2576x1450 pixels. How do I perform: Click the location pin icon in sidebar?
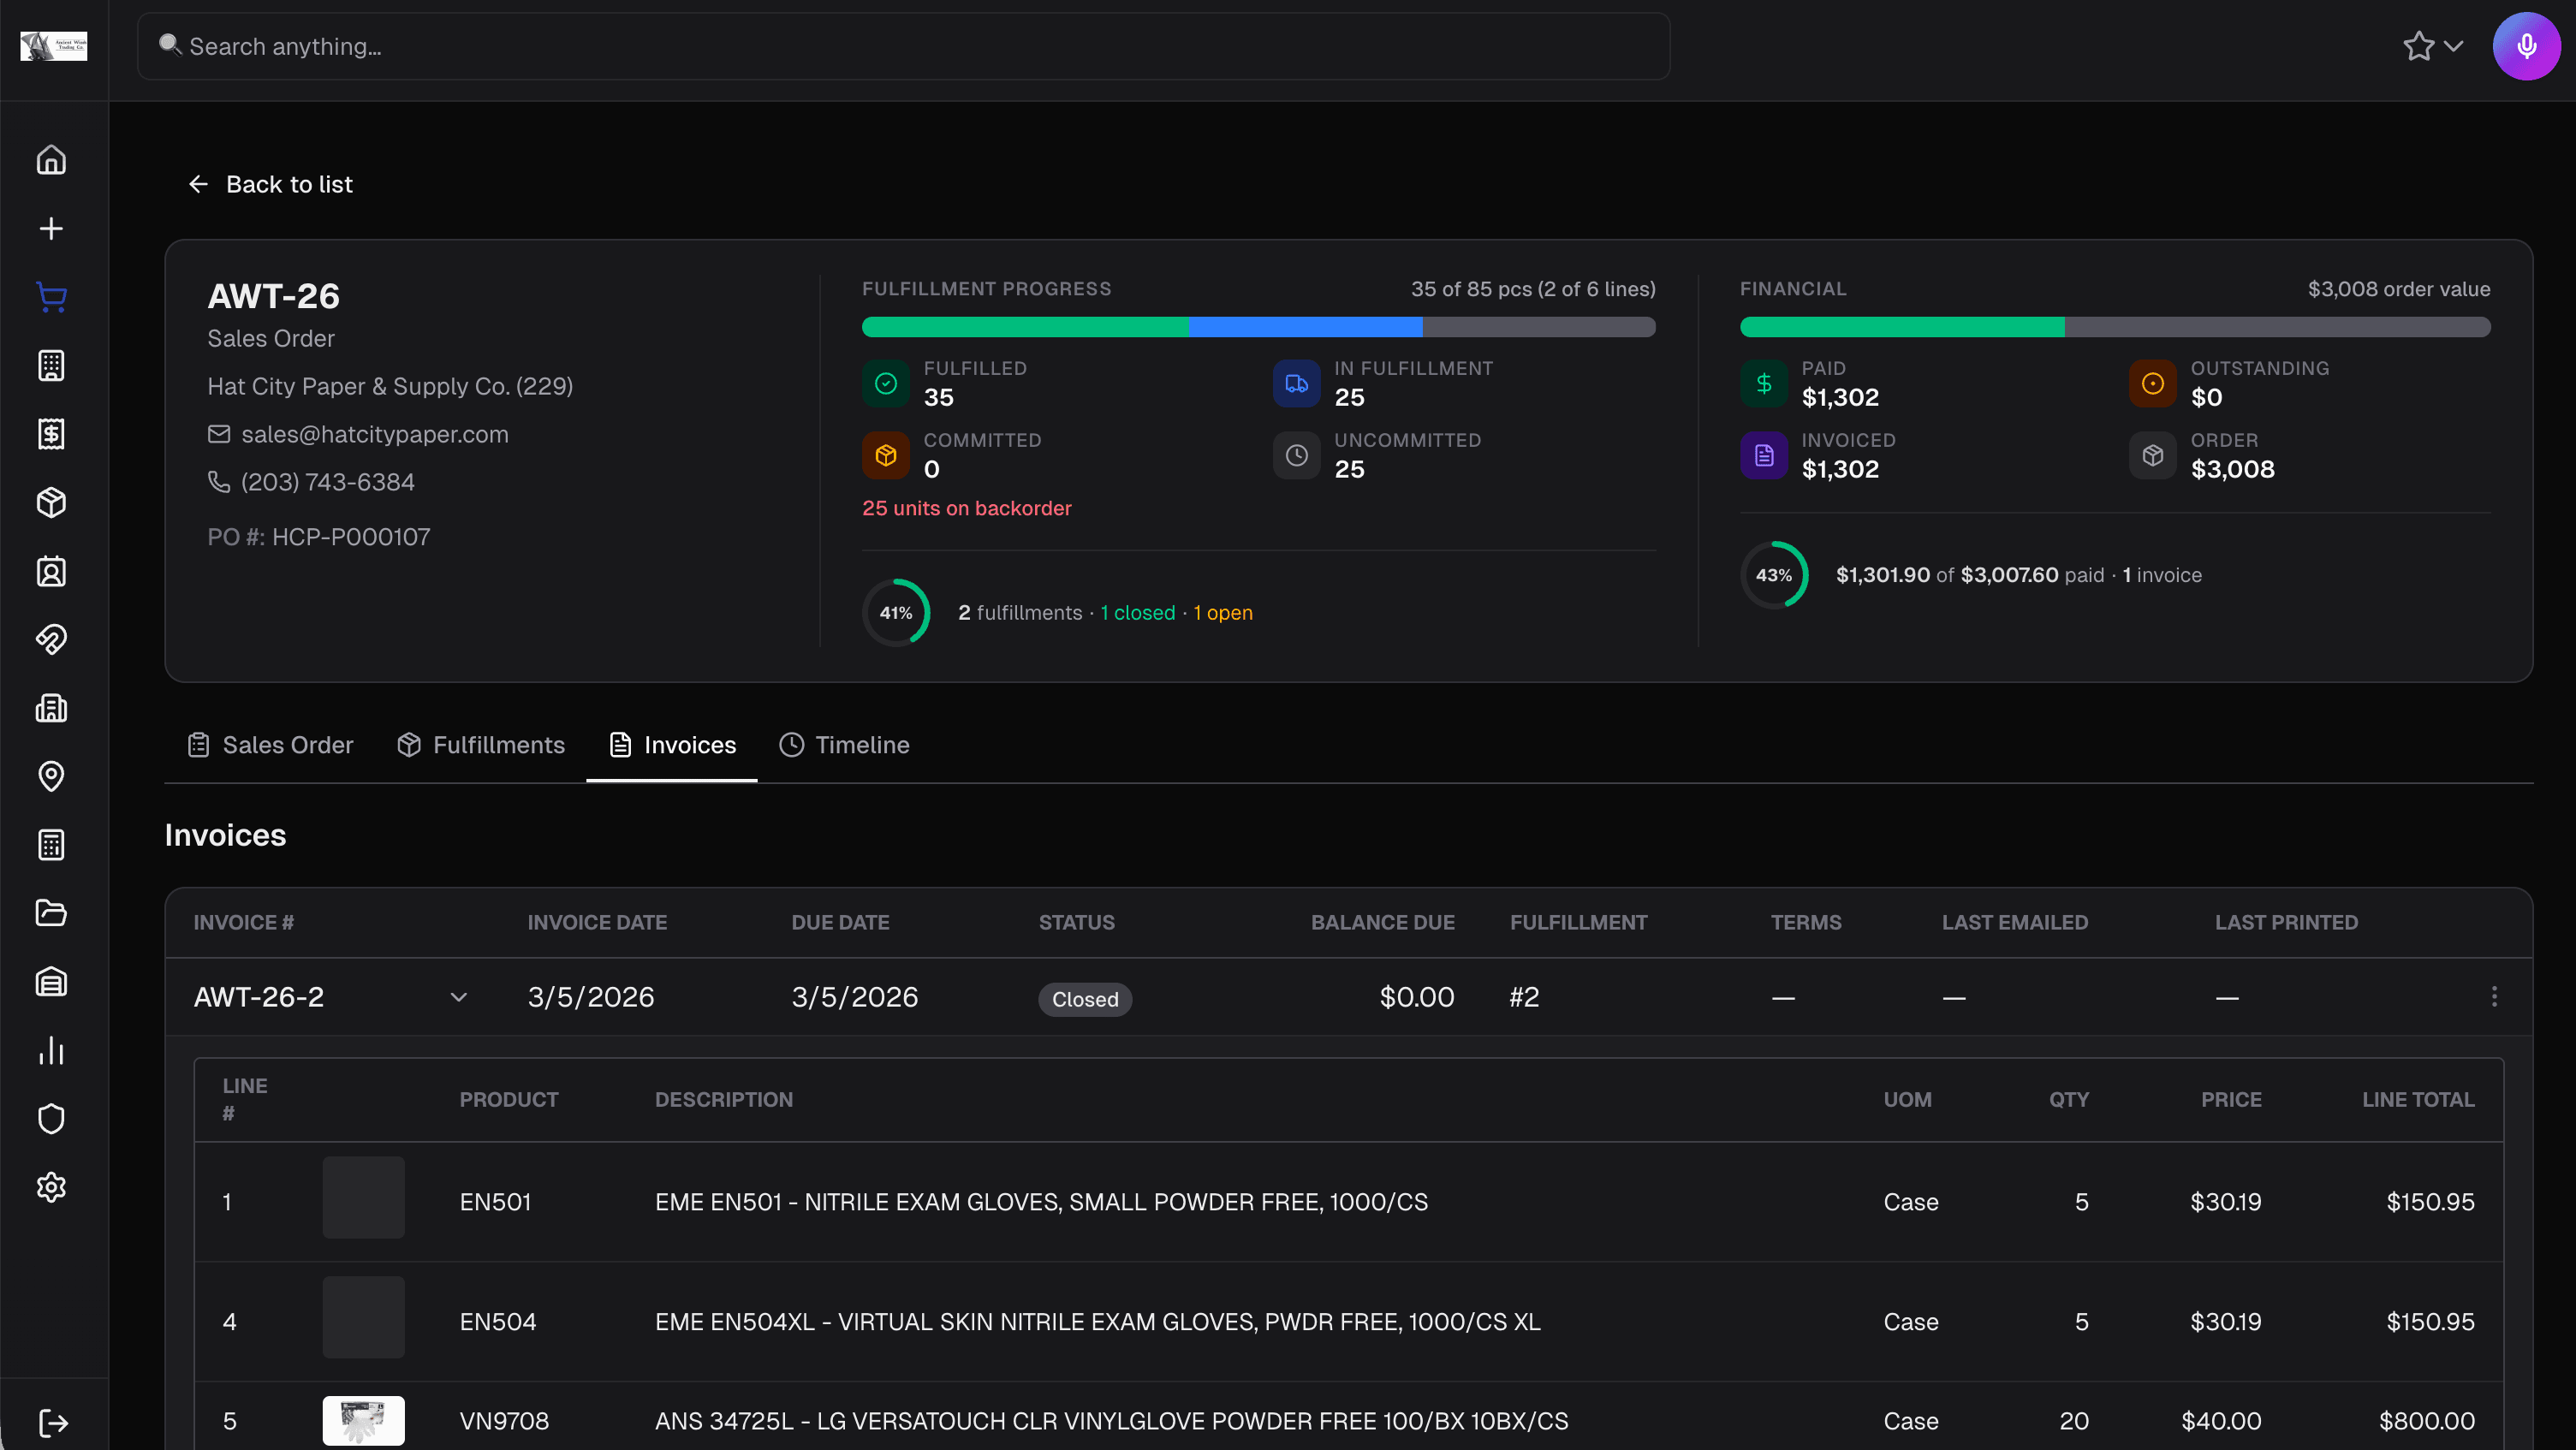pyautogui.click(x=51, y=776)
